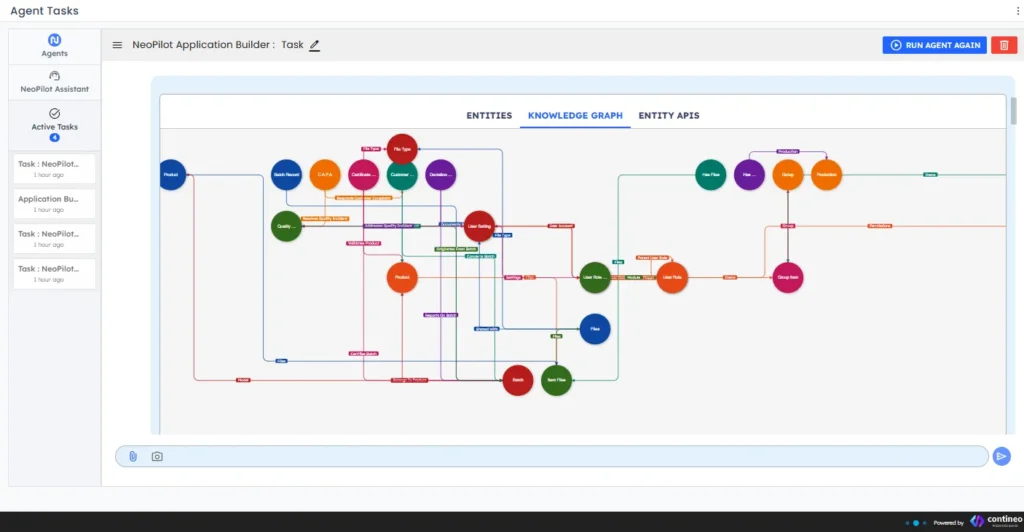Edit the task name with the pencil icon
Viewport: 1024px width, 532px height.
click(314, 45)
